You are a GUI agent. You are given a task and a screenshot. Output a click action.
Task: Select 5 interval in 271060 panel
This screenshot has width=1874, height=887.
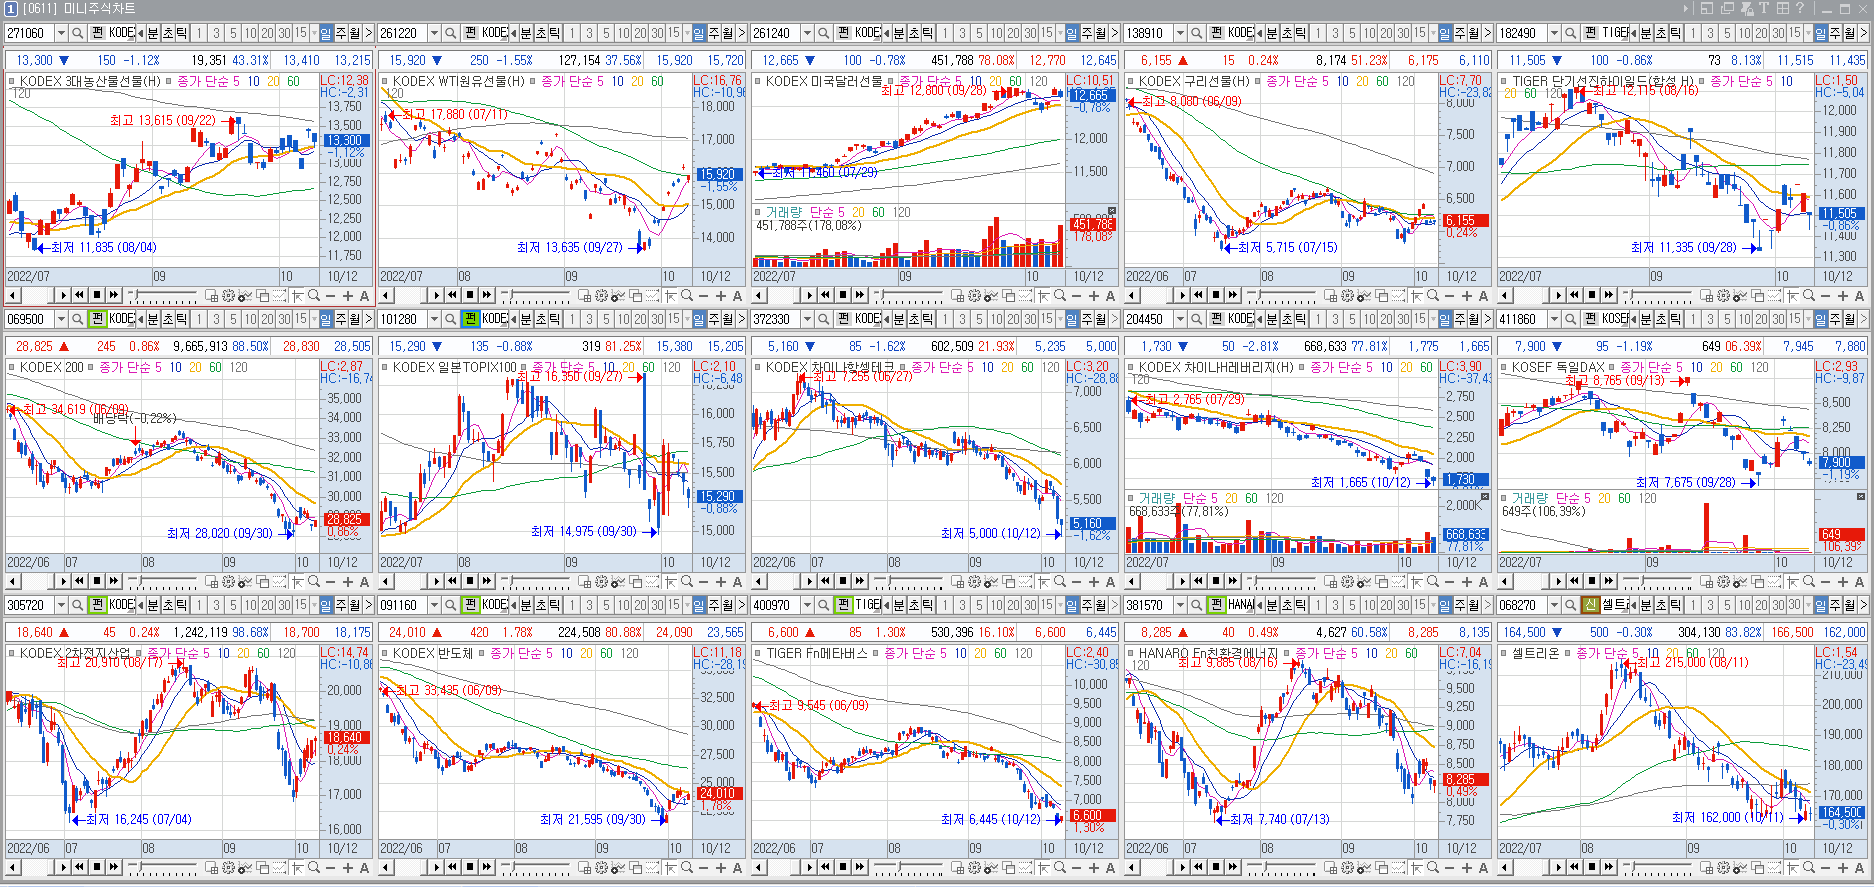[x=233, y=33]
